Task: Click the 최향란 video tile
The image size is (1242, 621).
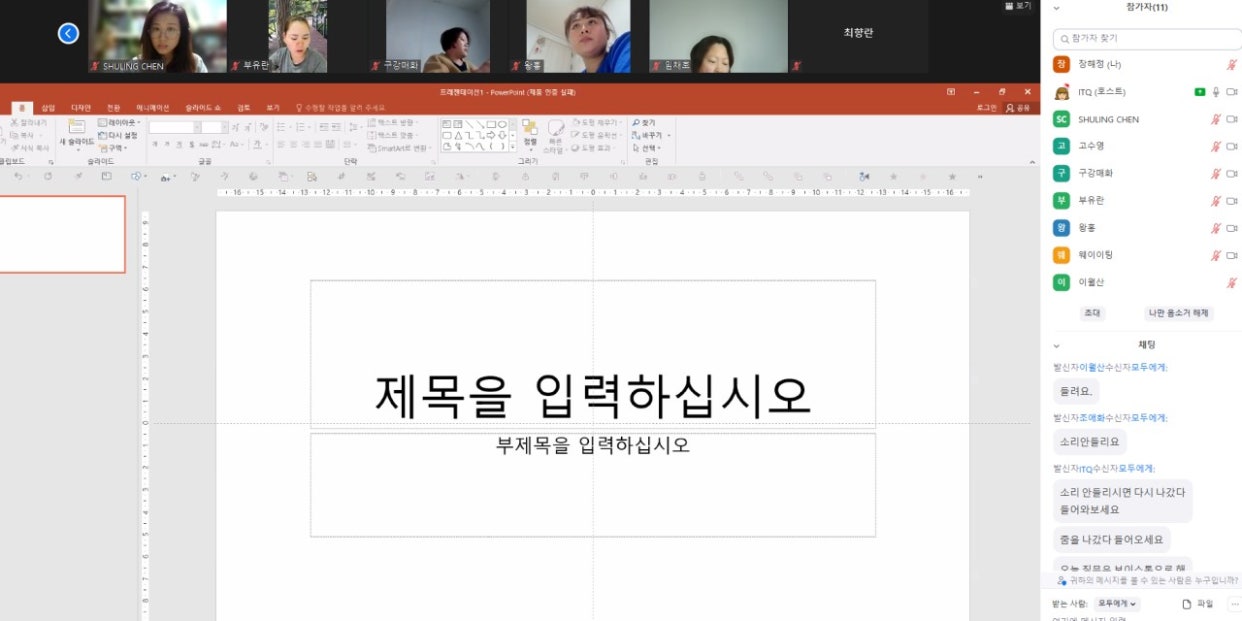Action: point(858,36)
